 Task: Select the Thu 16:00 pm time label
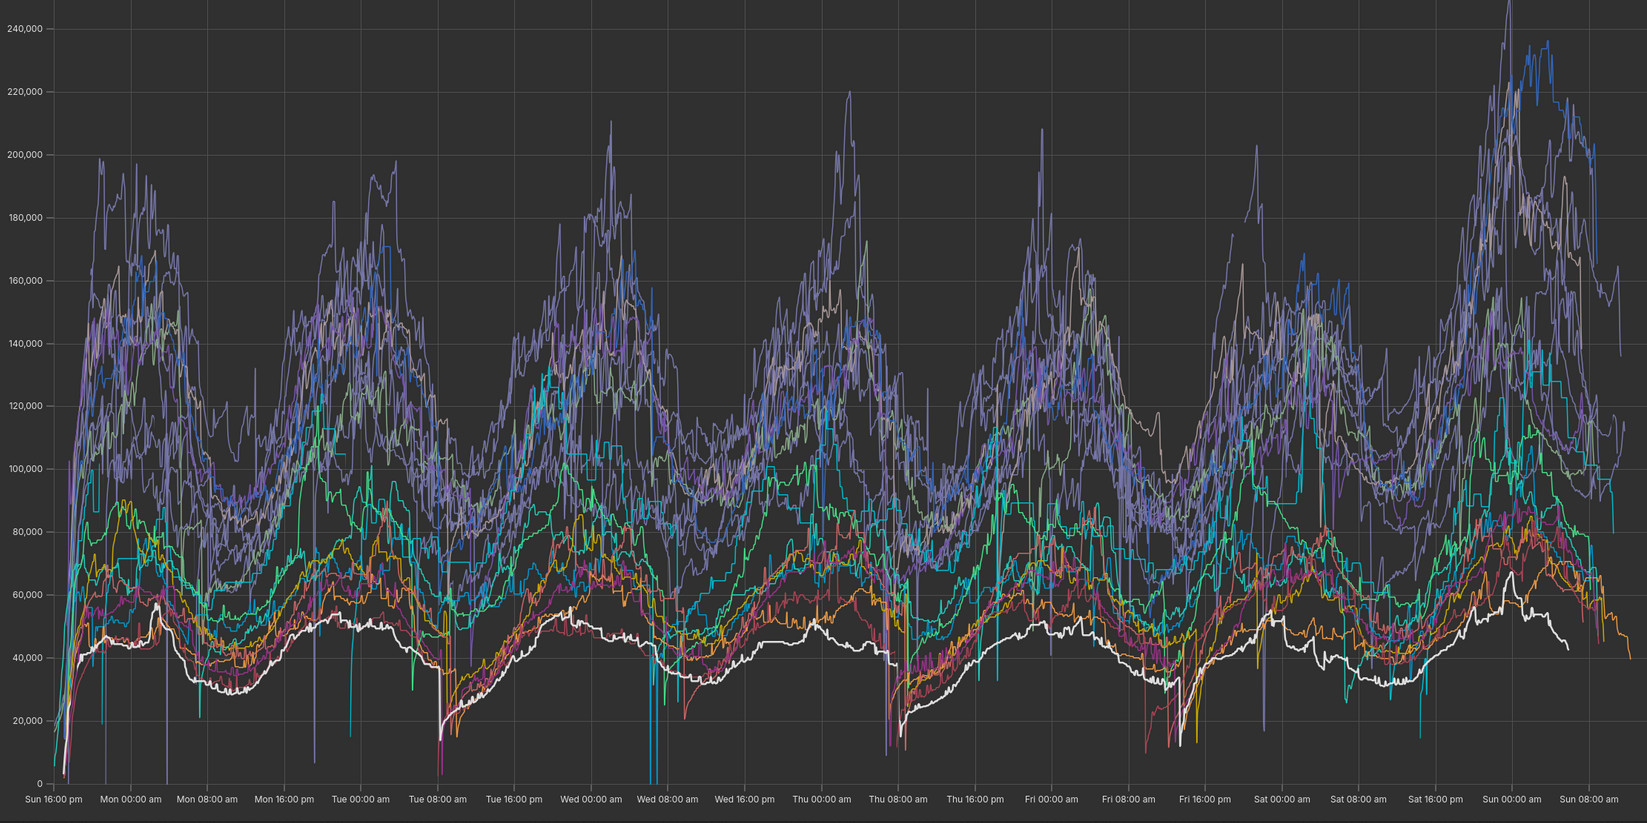[x=975, y=799]
